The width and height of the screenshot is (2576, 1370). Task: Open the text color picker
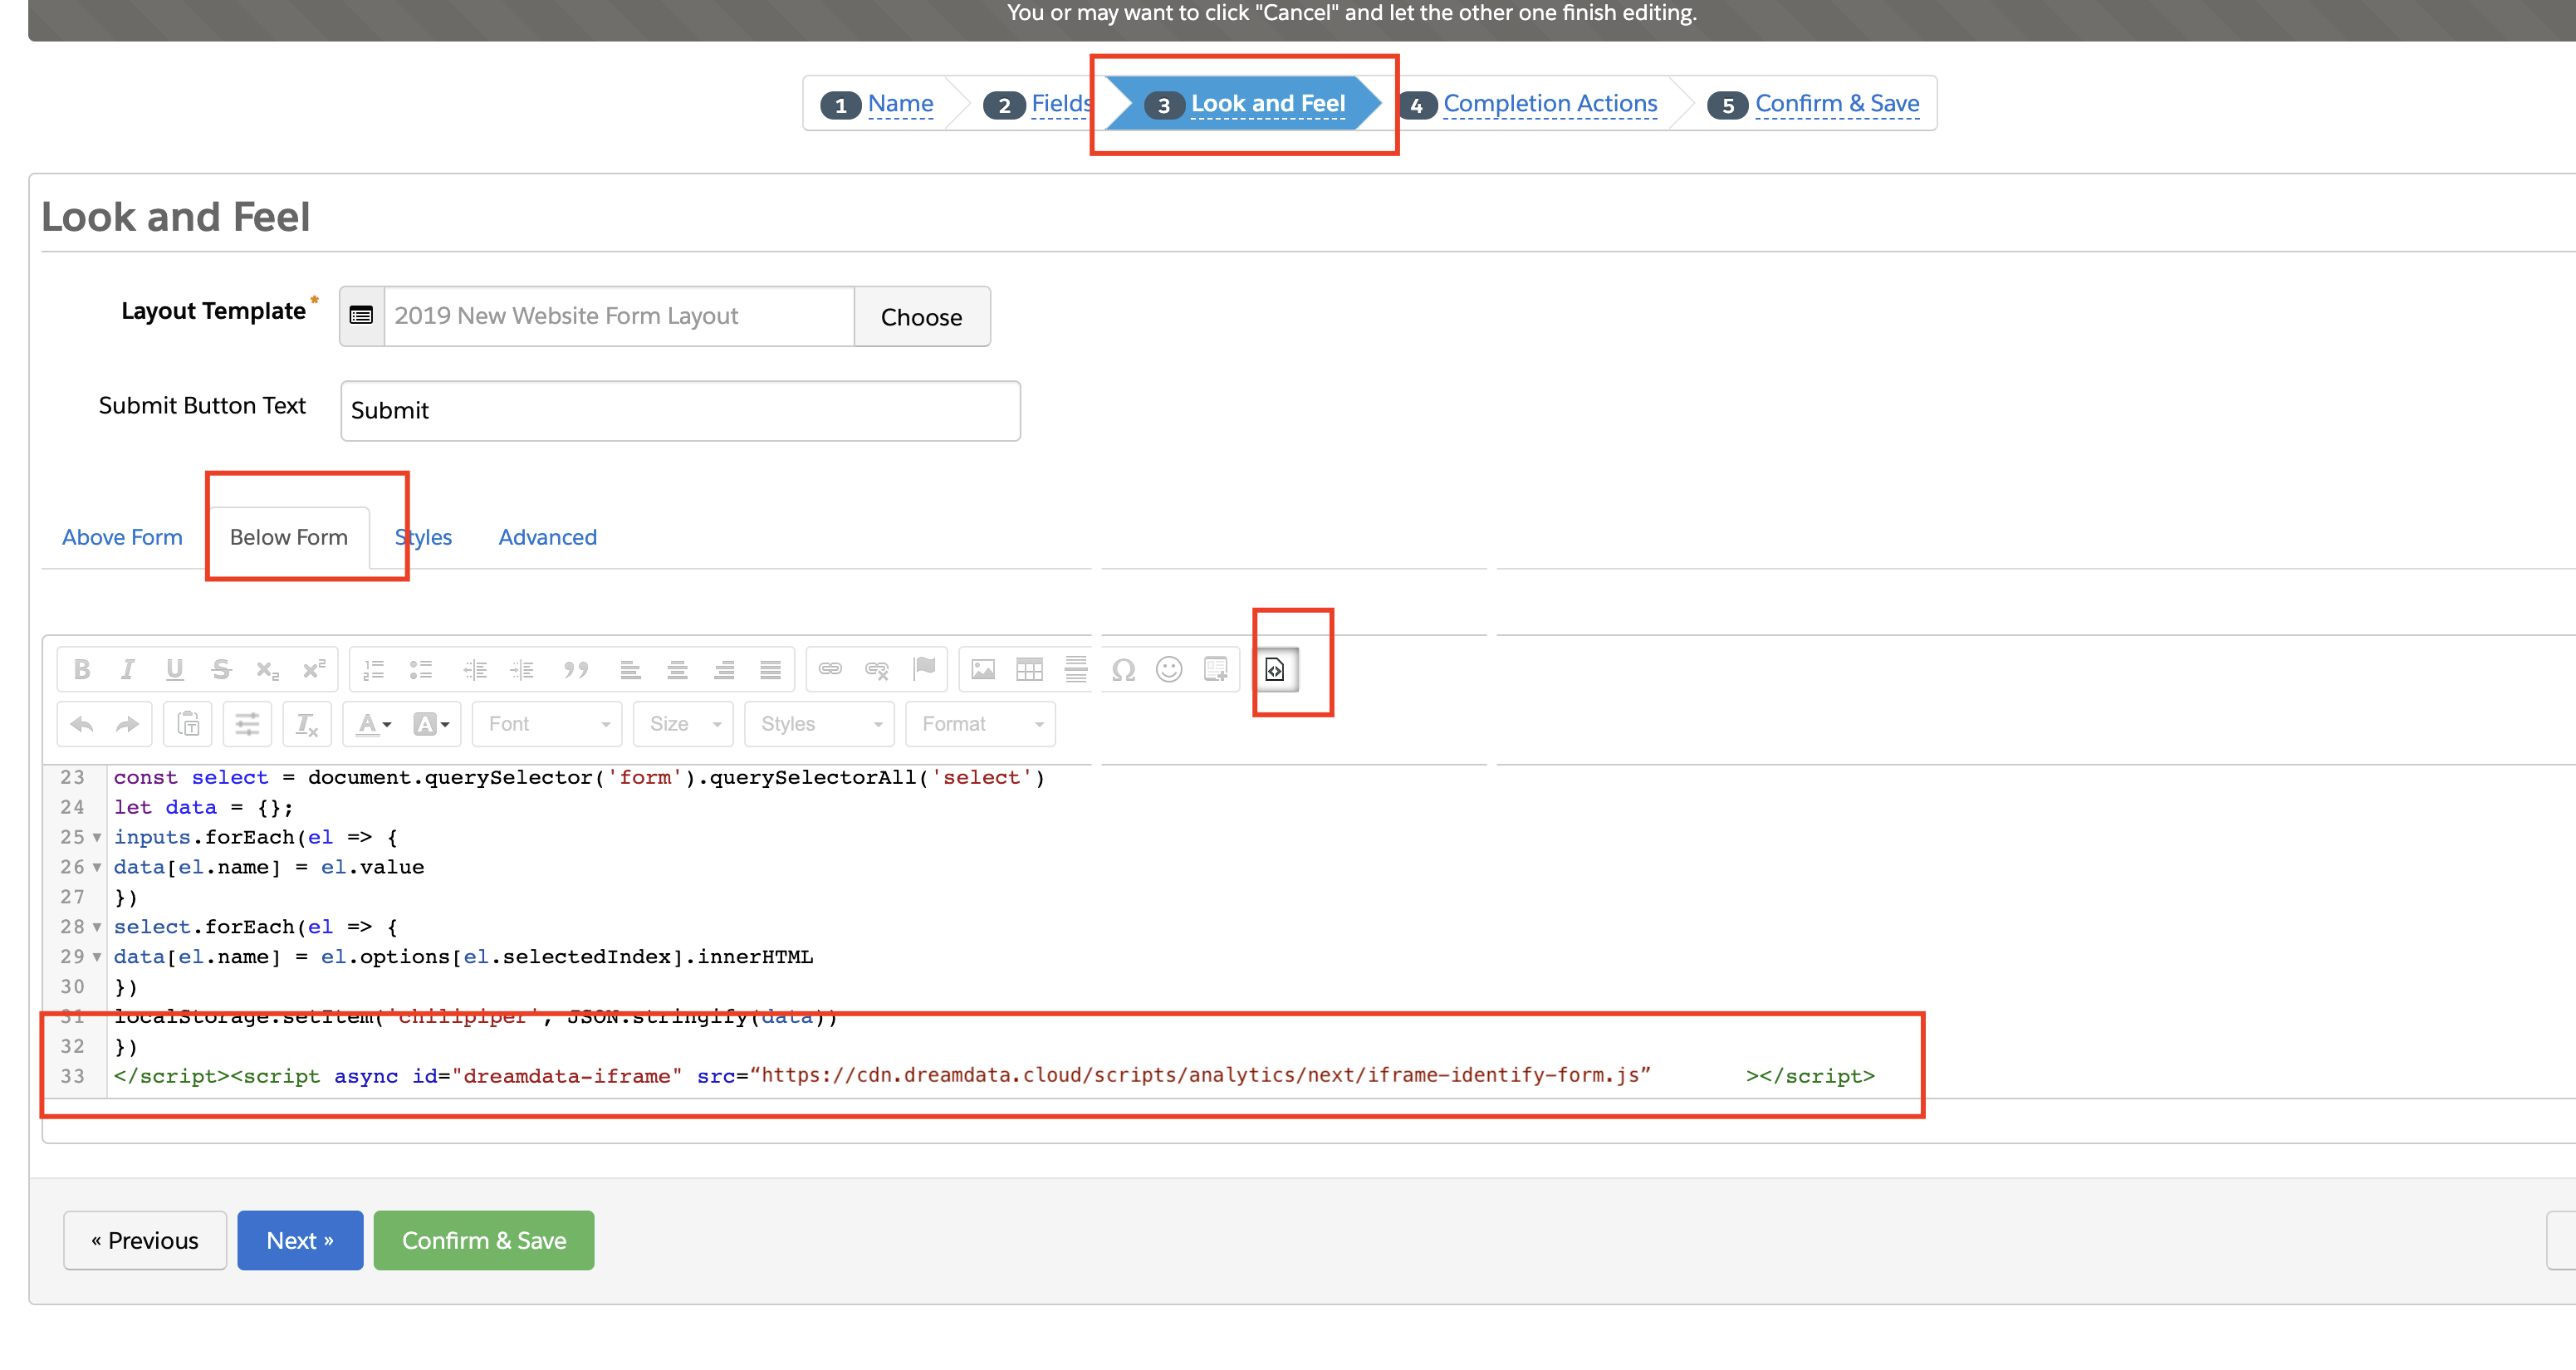375,724
